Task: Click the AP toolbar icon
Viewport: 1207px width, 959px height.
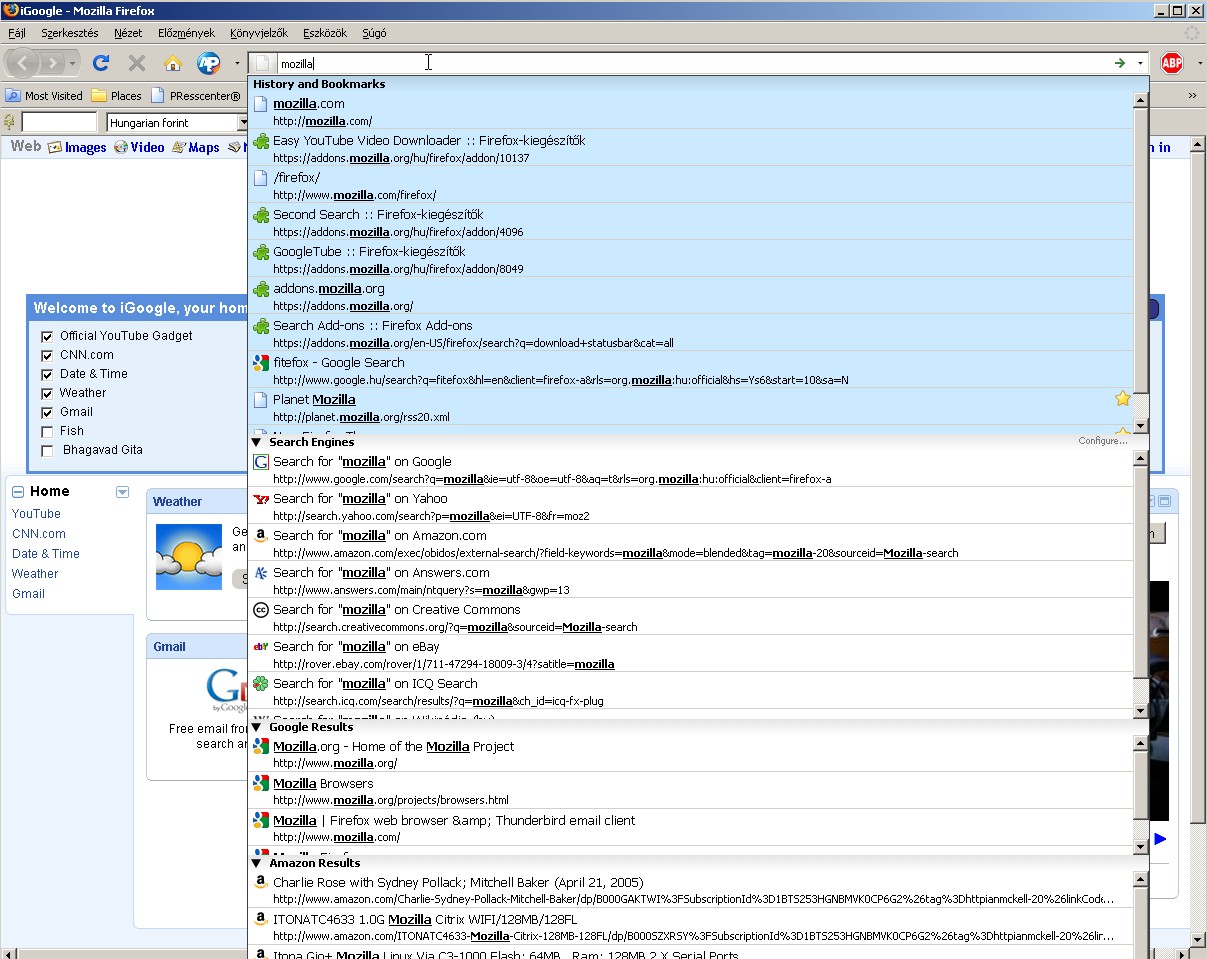Action: (209, 63)
